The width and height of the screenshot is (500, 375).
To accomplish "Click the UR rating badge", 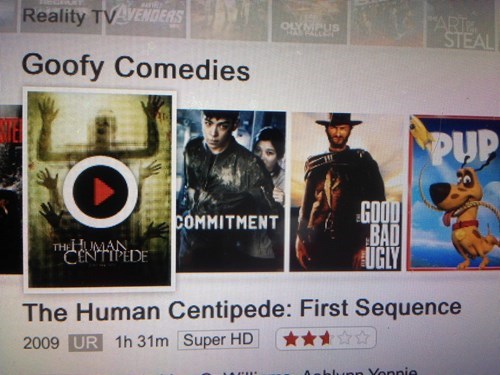I will tap(86, 343).
